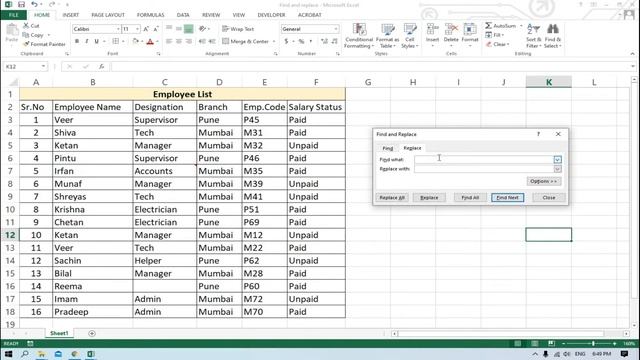
Task: Switch to the FORMULAS ribbon tab
Action: 150,15
